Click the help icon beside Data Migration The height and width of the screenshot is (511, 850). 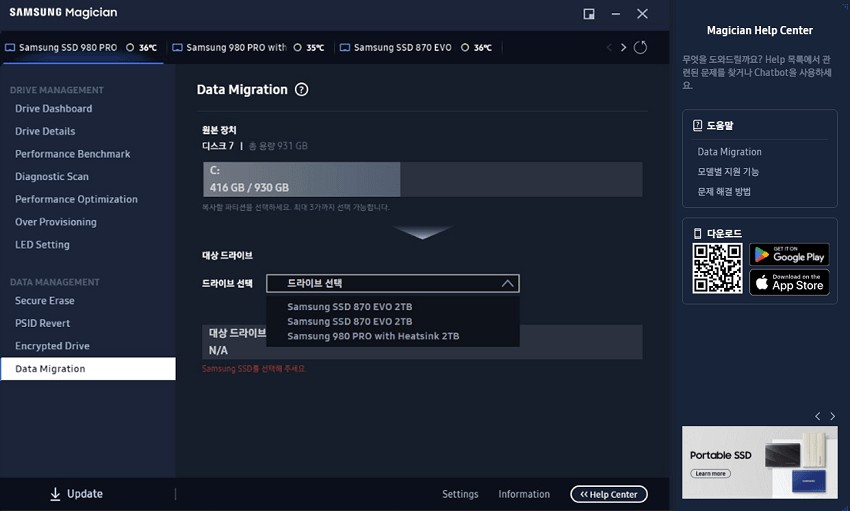(302, 90)
